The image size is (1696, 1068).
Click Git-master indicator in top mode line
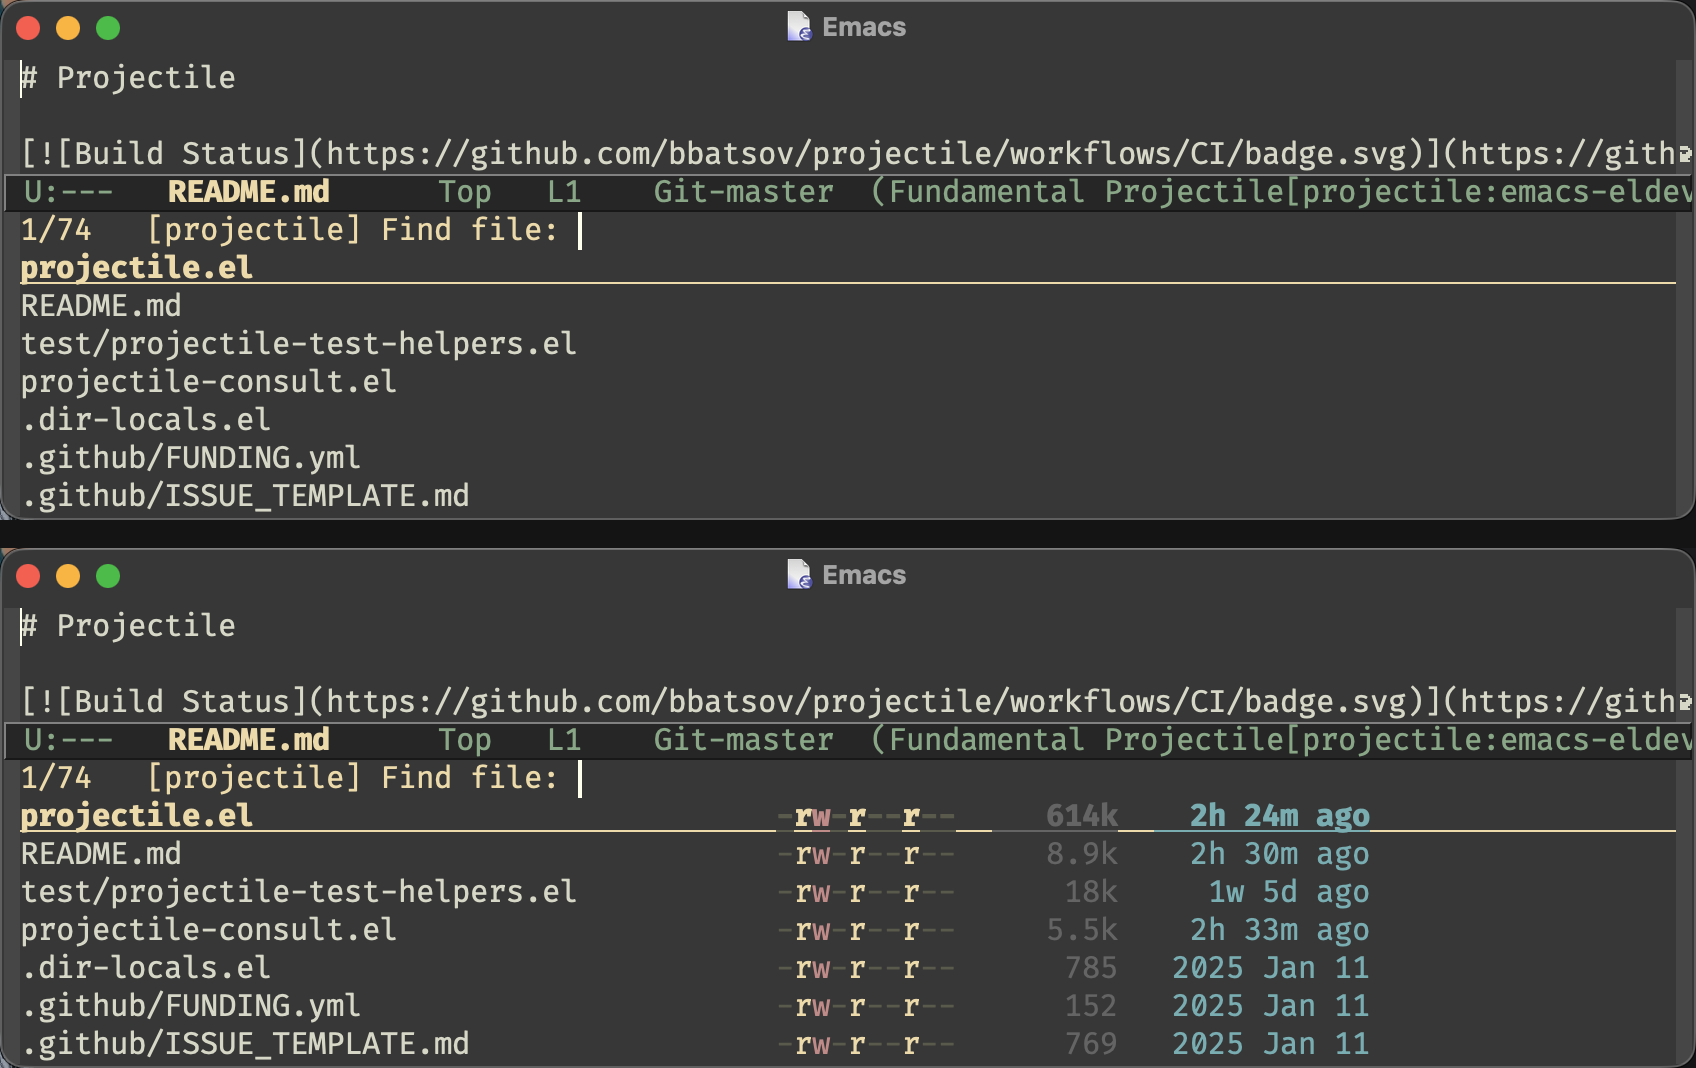pyautogui.click(x=743, y=191)
